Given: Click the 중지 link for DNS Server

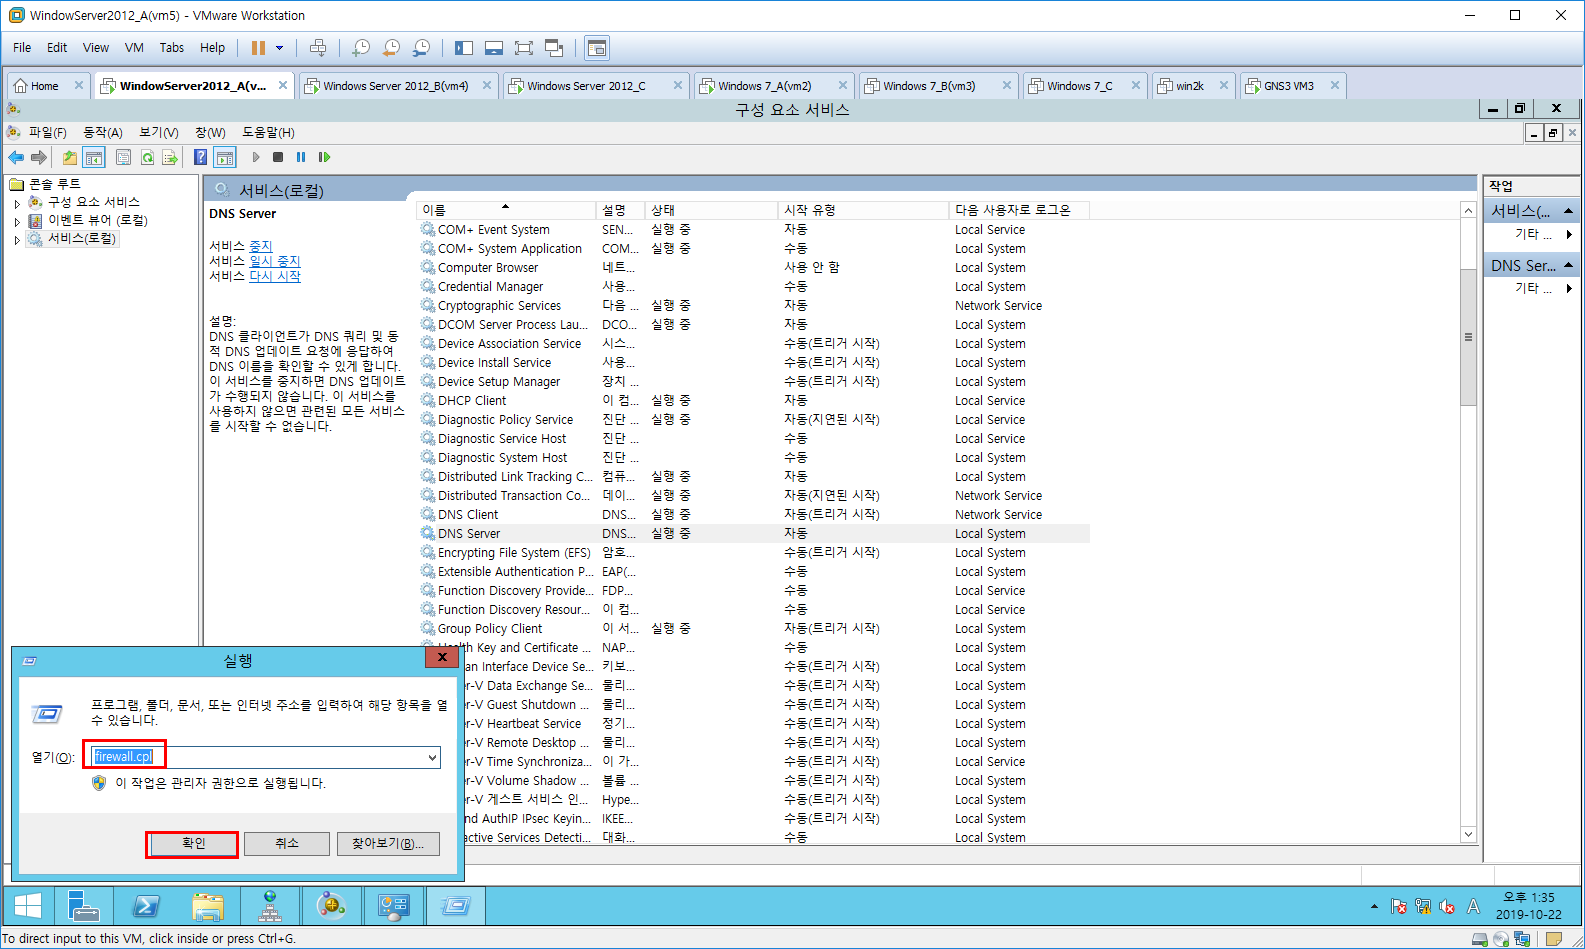Looking at the screenshot, I should click(x=260, y=246).
